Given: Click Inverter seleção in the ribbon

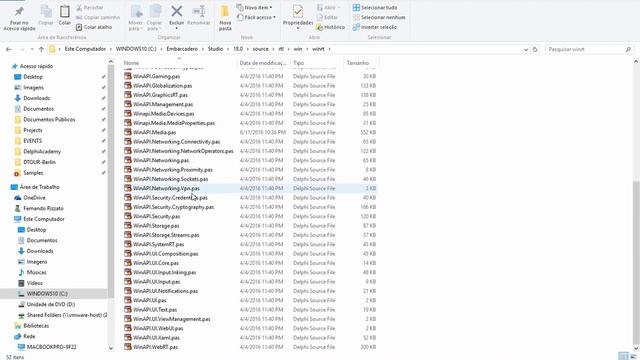Looking at the screenshot, I should point(375,27).
